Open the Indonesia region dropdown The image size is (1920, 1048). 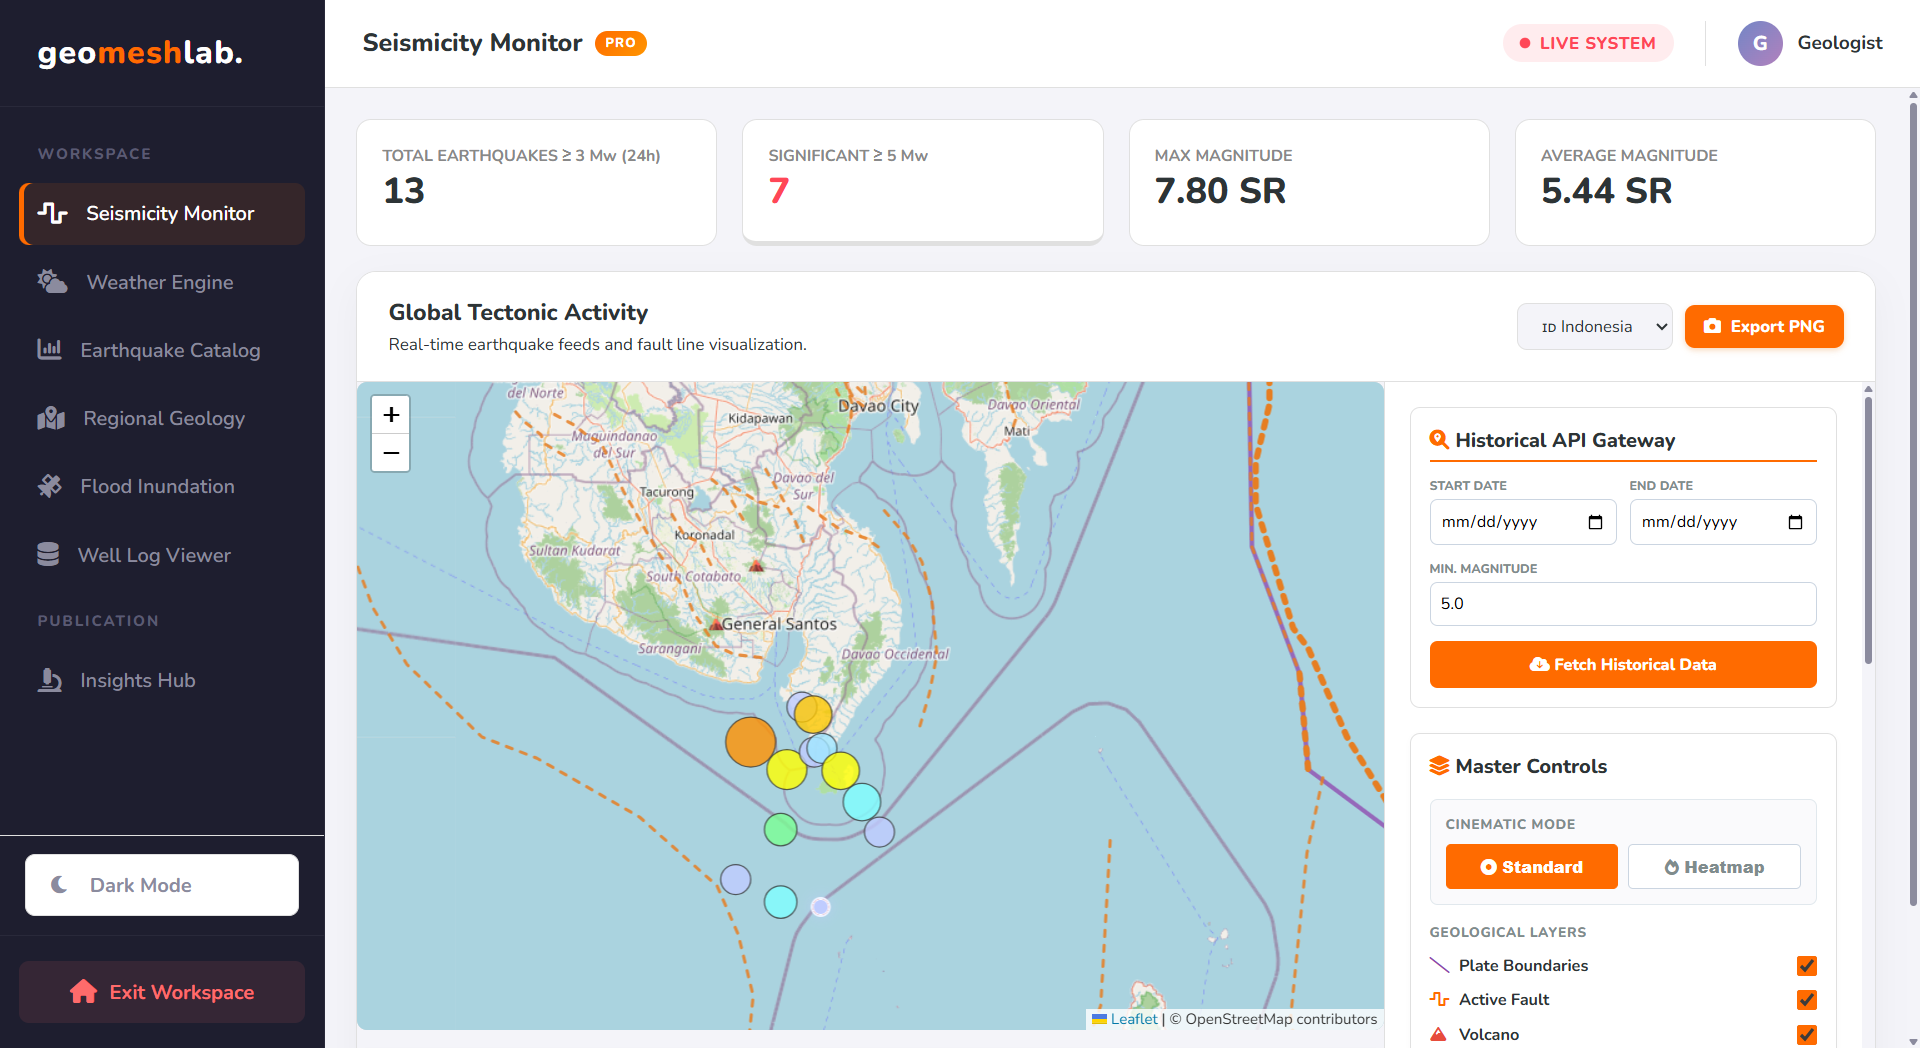tap(1595, 327)
